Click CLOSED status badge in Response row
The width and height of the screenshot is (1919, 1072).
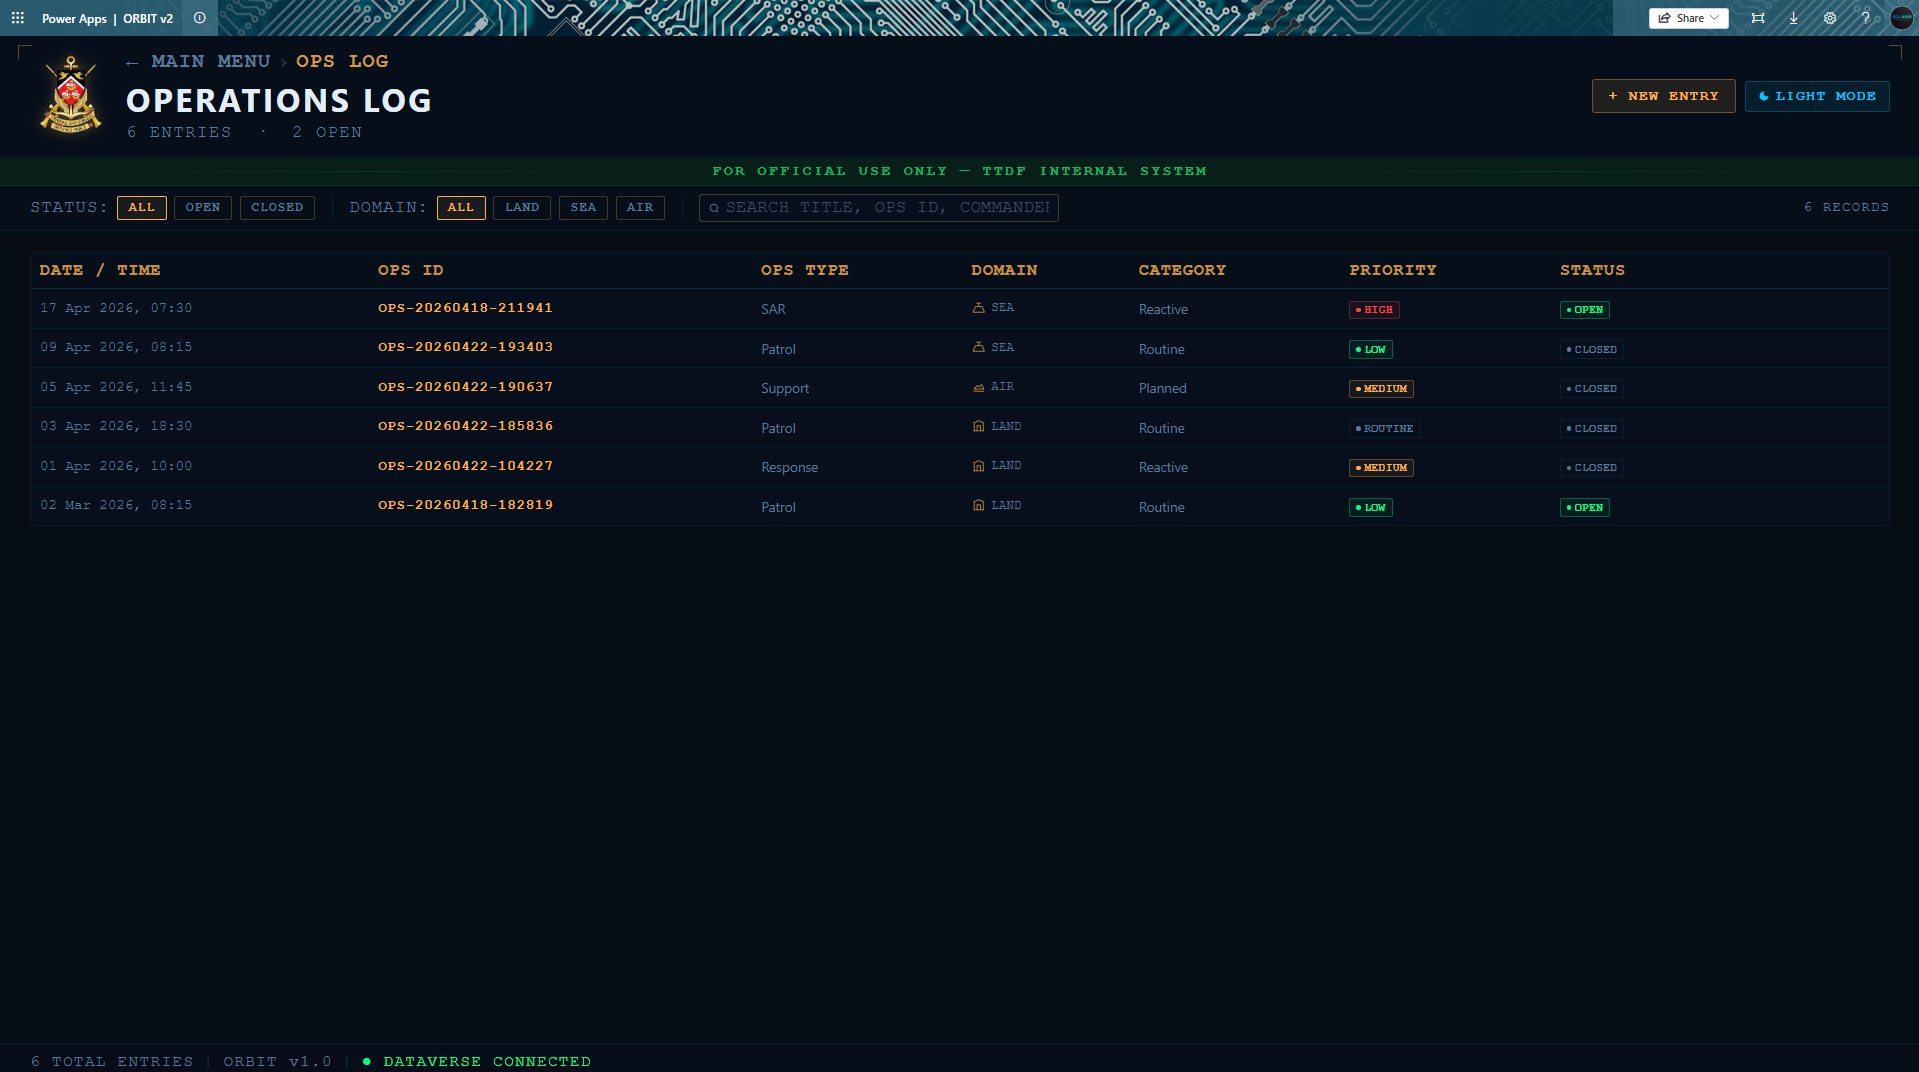1591,468
